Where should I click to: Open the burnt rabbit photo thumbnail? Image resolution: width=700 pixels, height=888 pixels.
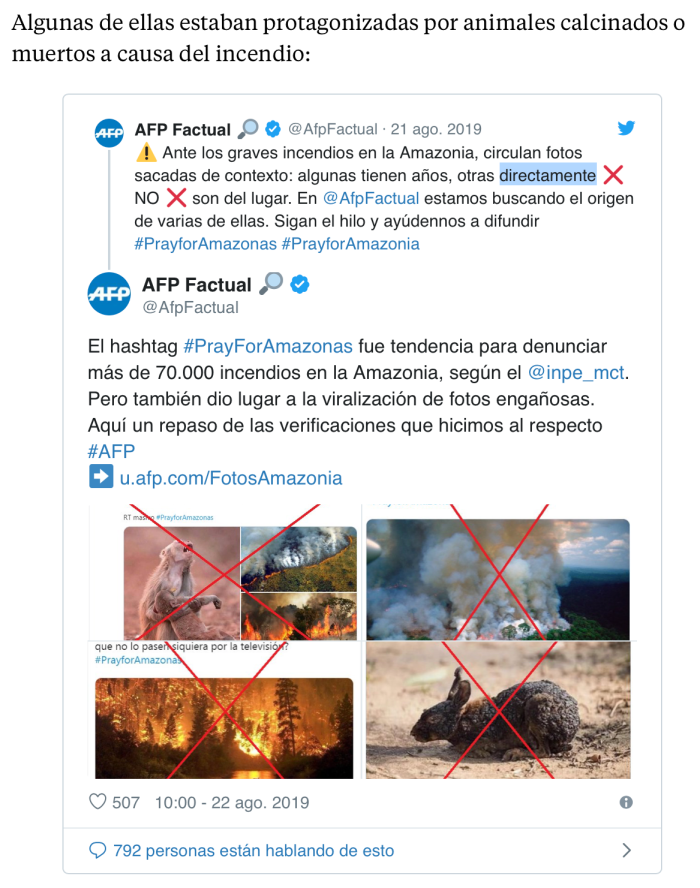click(x=498, y=710)
